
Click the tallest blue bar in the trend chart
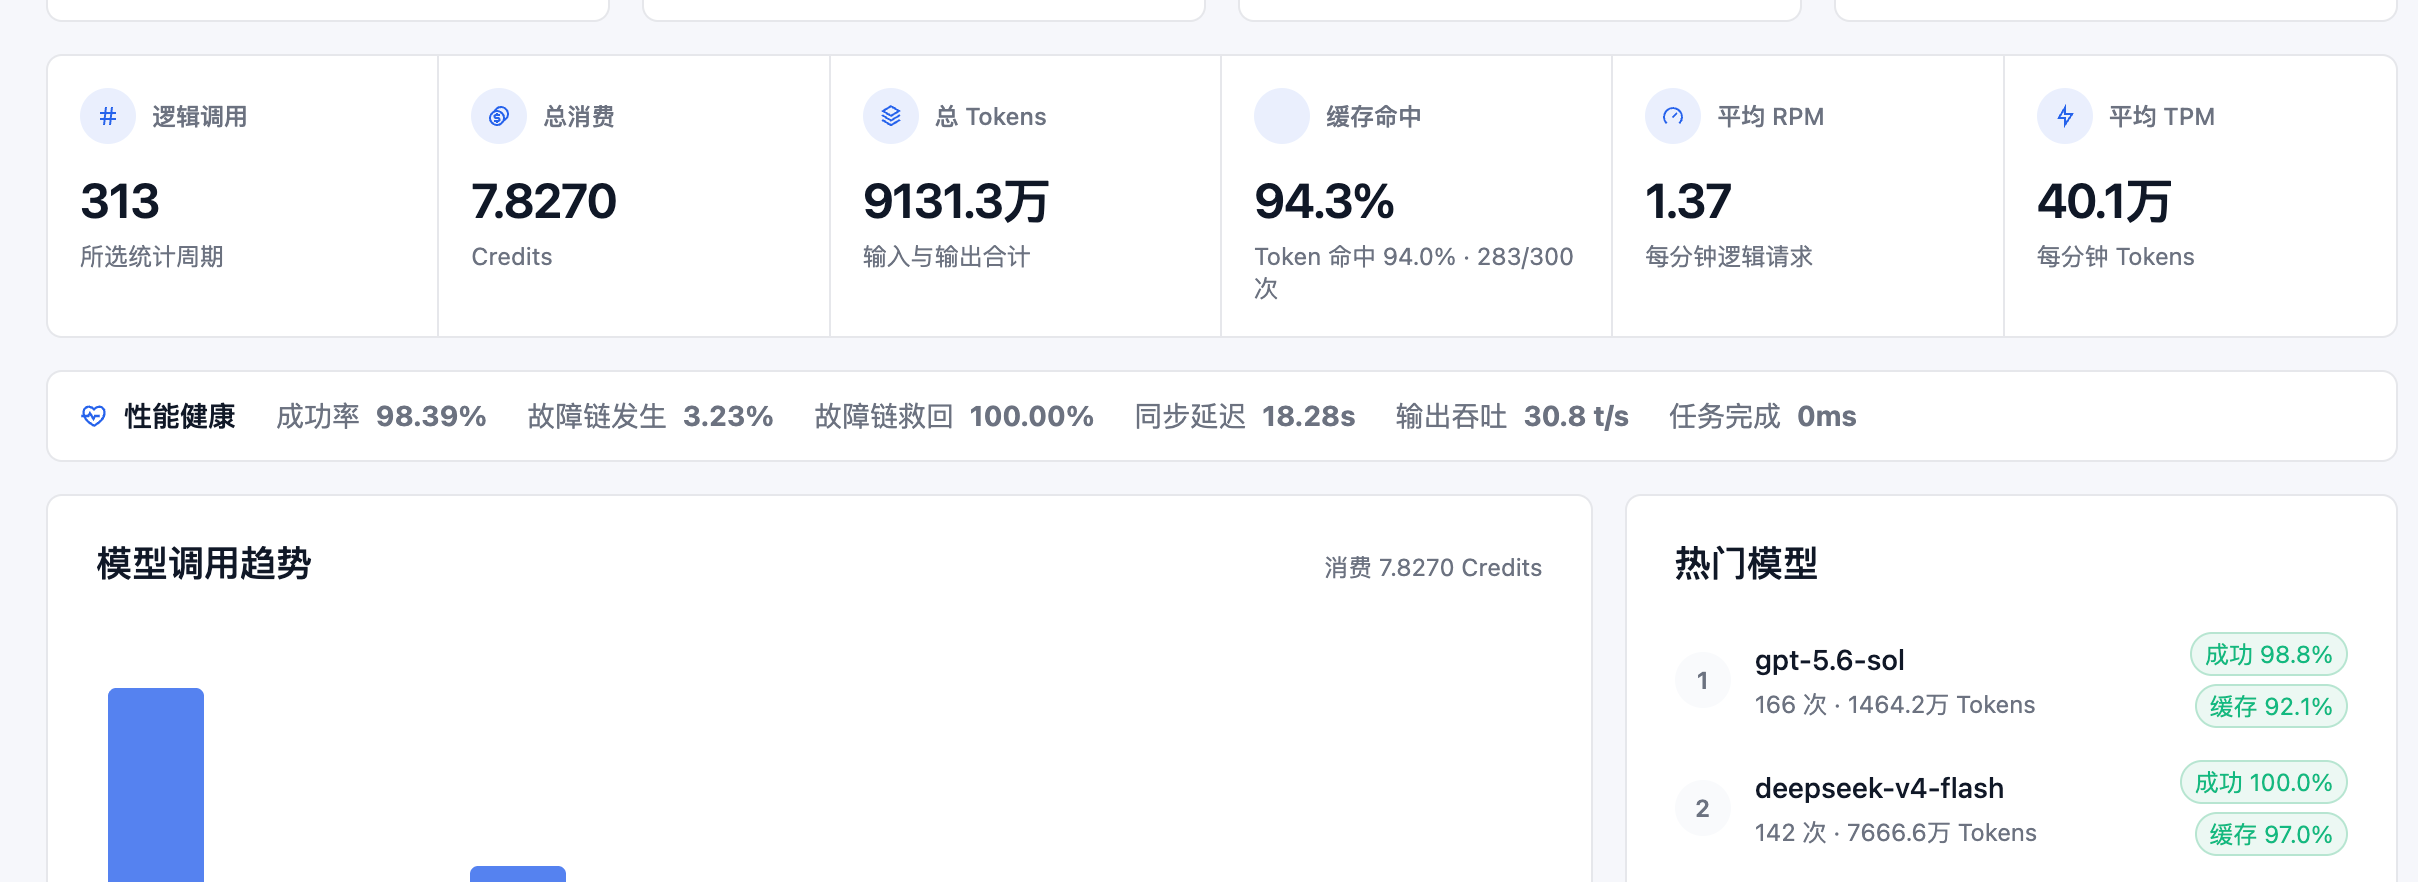point(156,785)
